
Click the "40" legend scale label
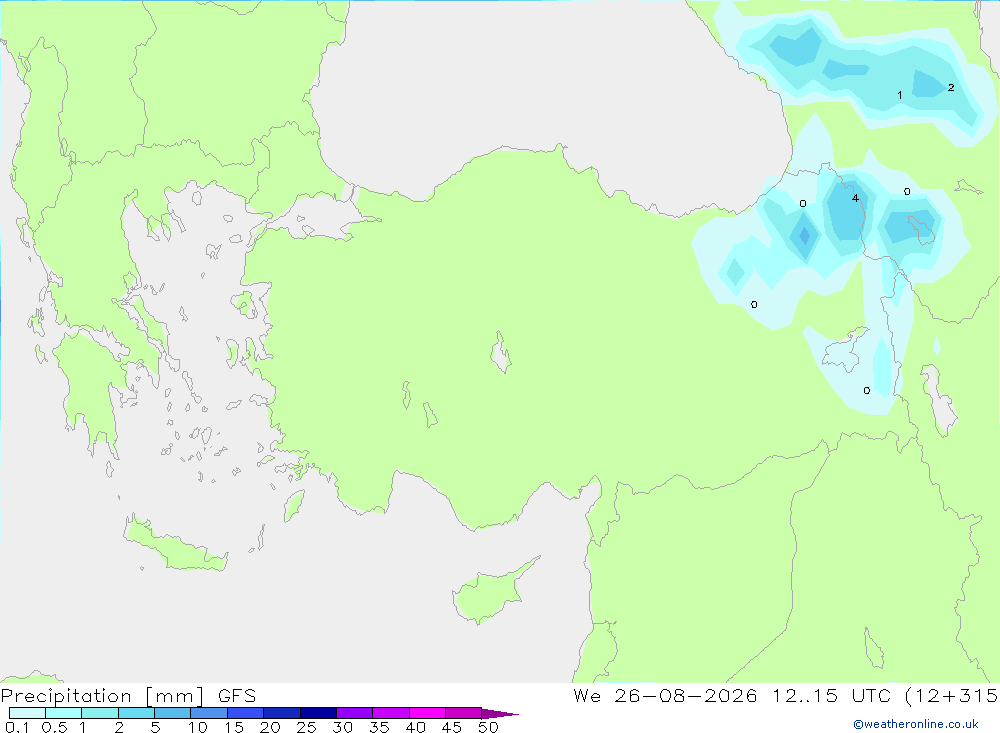point(415,727)
